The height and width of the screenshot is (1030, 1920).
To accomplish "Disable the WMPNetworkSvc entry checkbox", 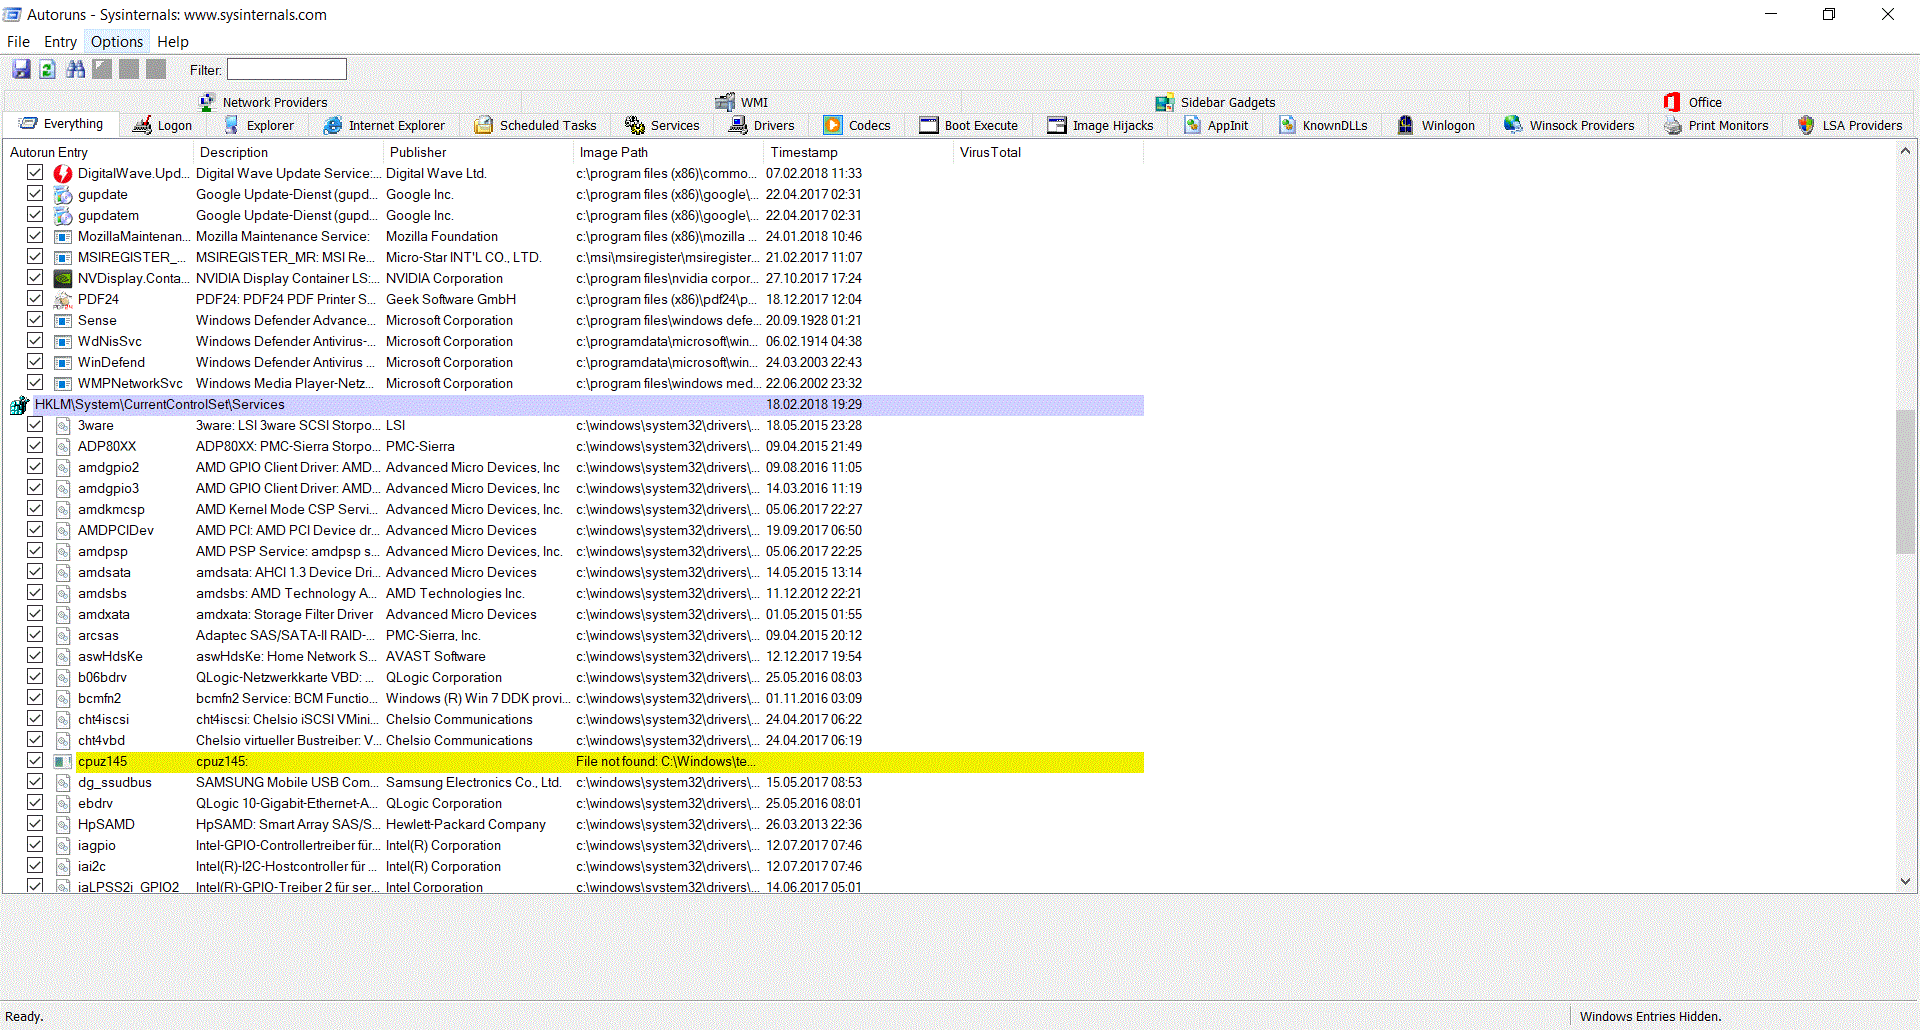I will [35, 383].
